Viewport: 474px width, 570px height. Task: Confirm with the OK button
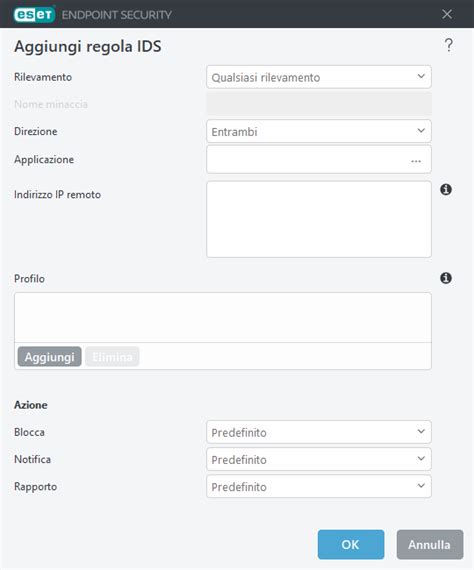(x=351, y=545)
